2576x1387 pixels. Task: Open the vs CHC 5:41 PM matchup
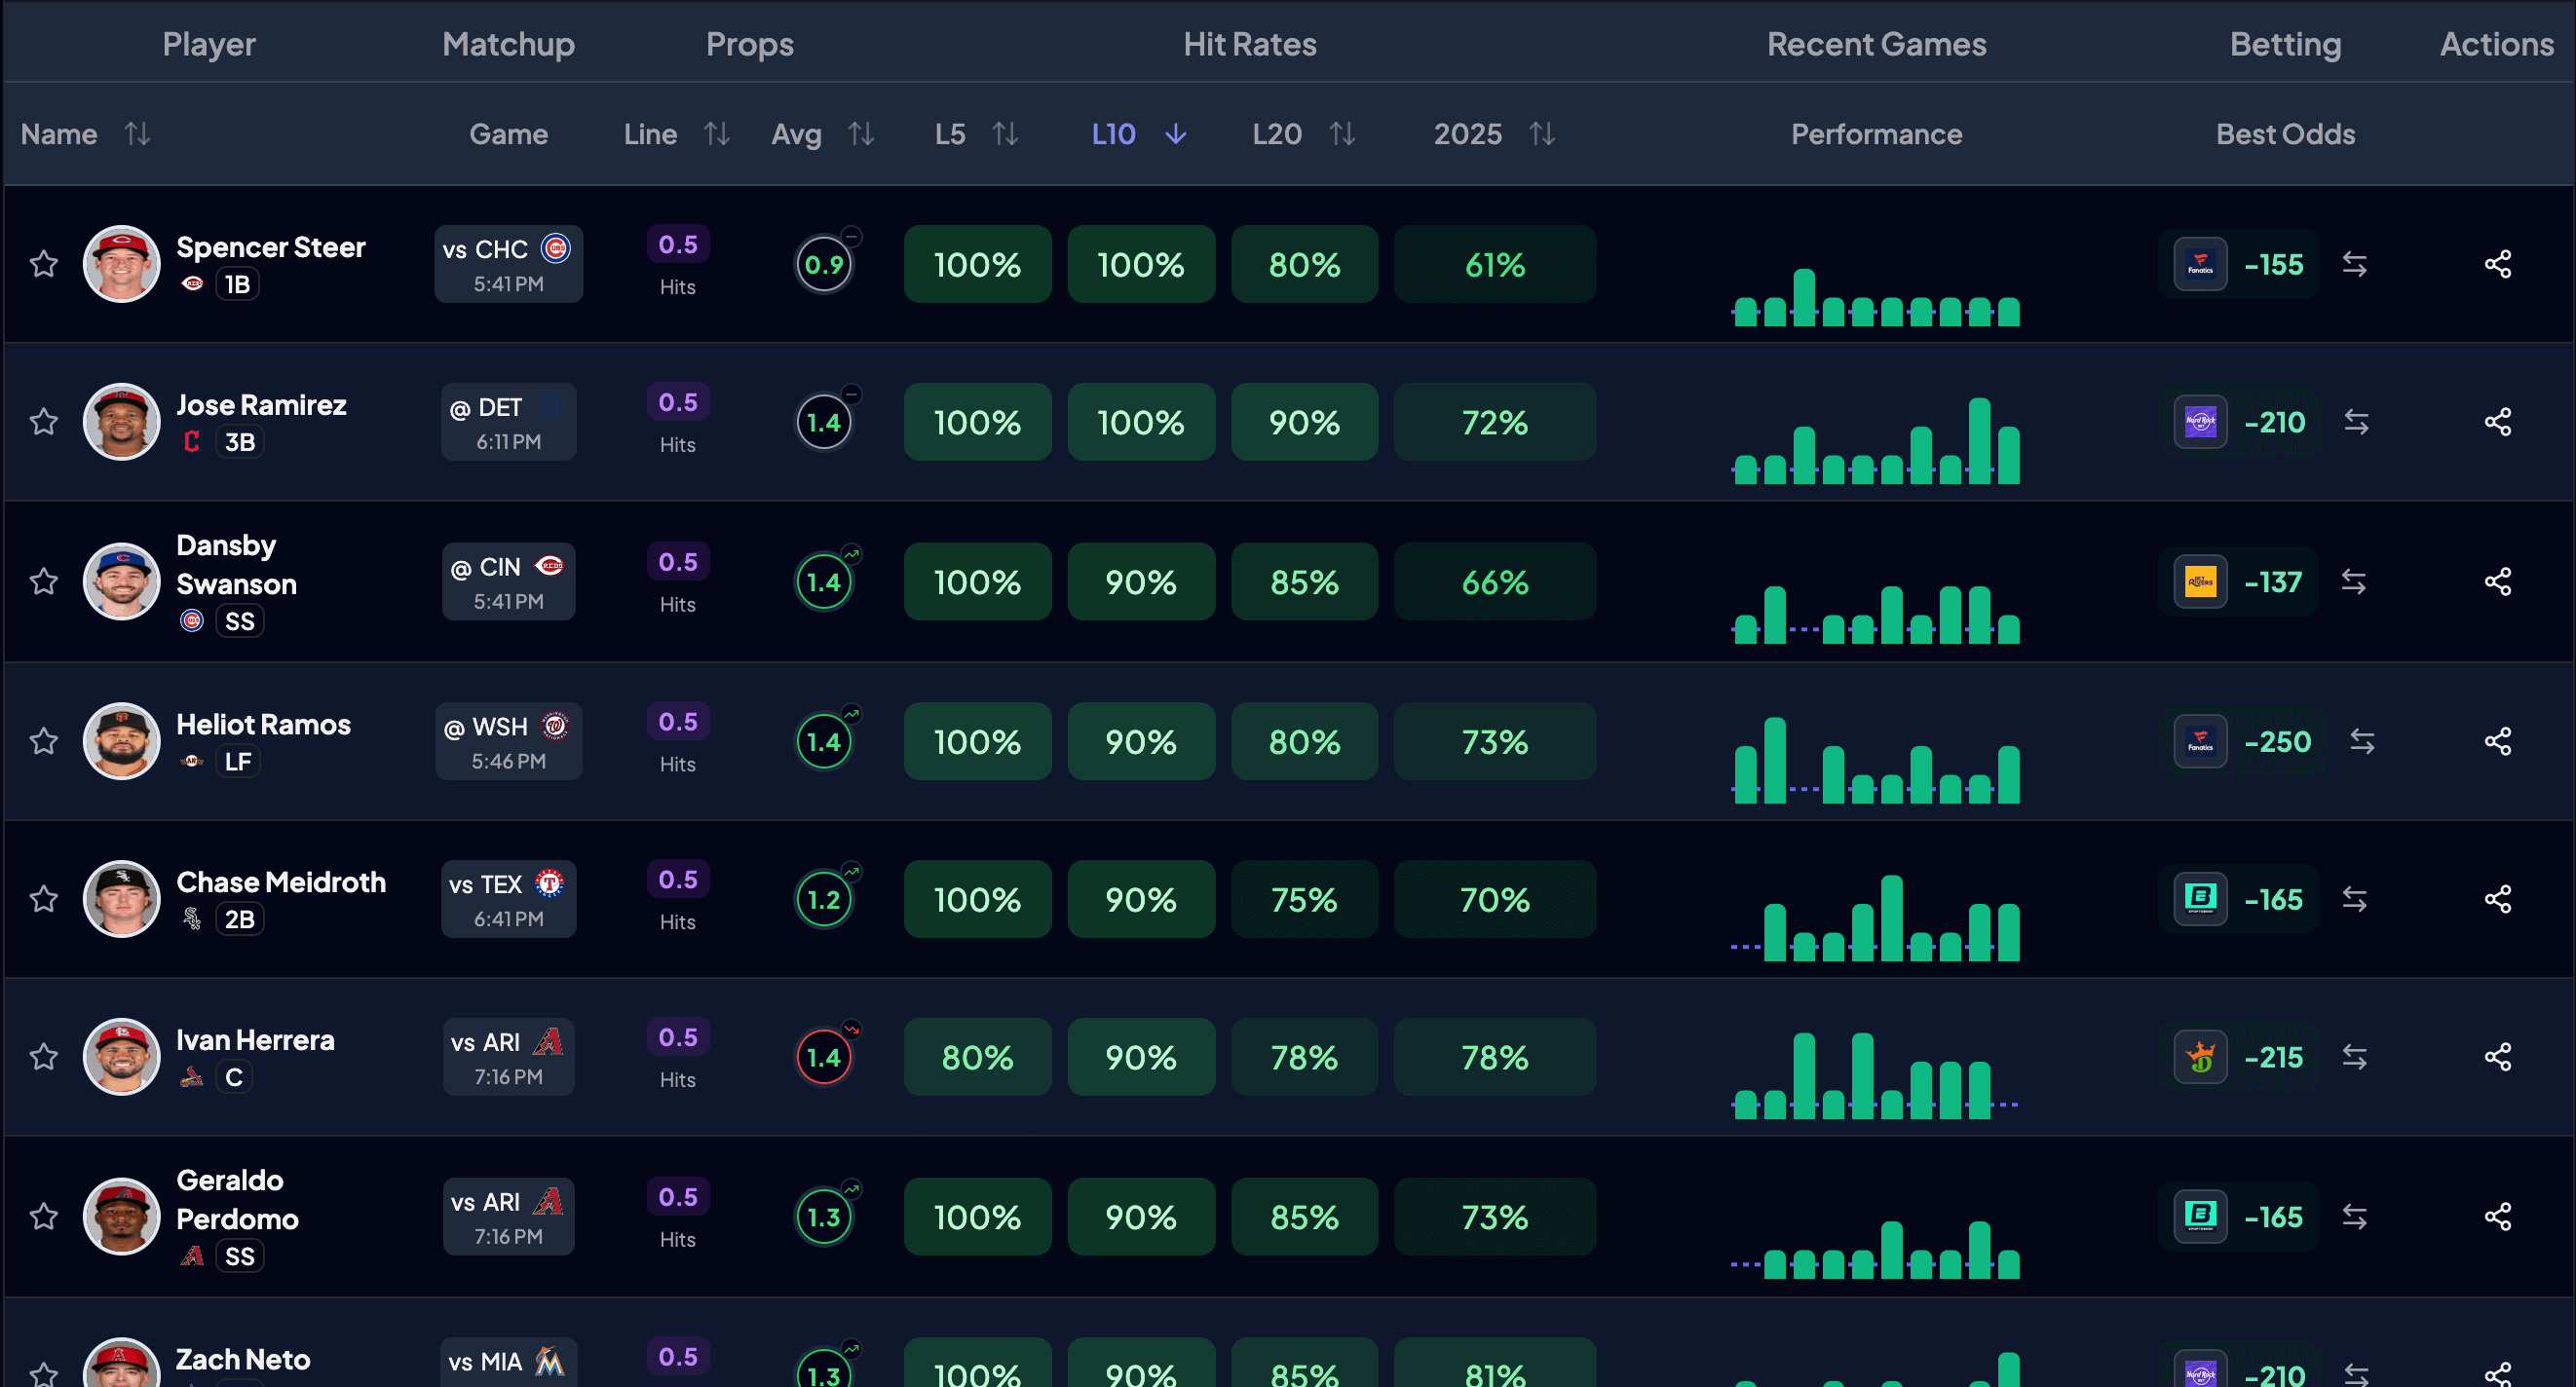point(508,264)
